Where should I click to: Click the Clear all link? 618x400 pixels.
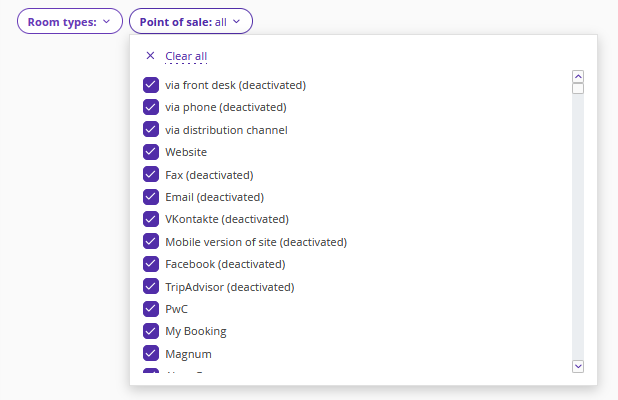[x=186, y=56]
